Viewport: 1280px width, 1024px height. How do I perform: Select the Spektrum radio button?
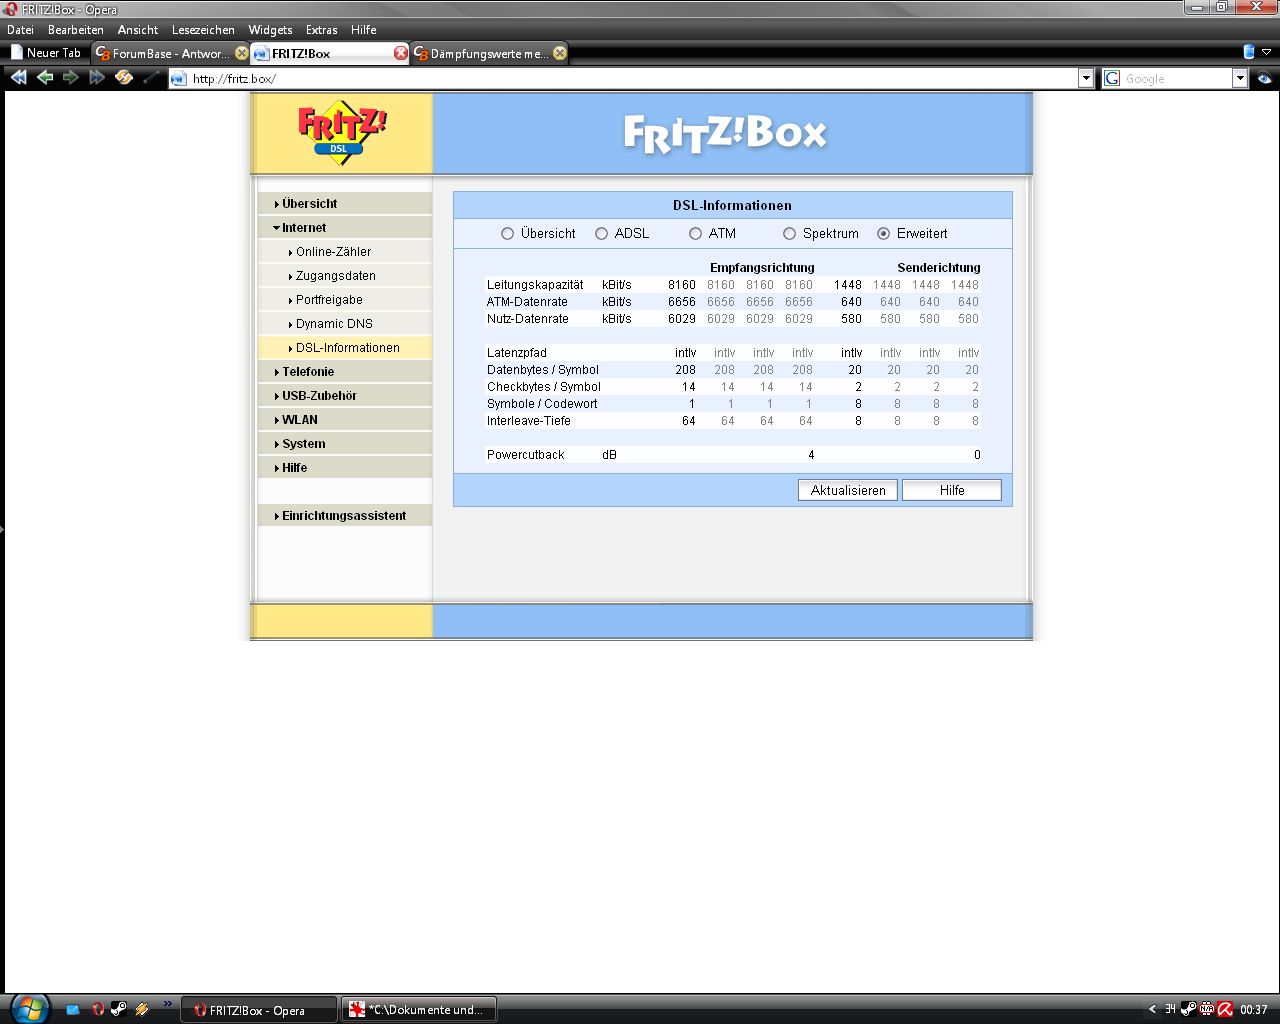click(789, 233)
